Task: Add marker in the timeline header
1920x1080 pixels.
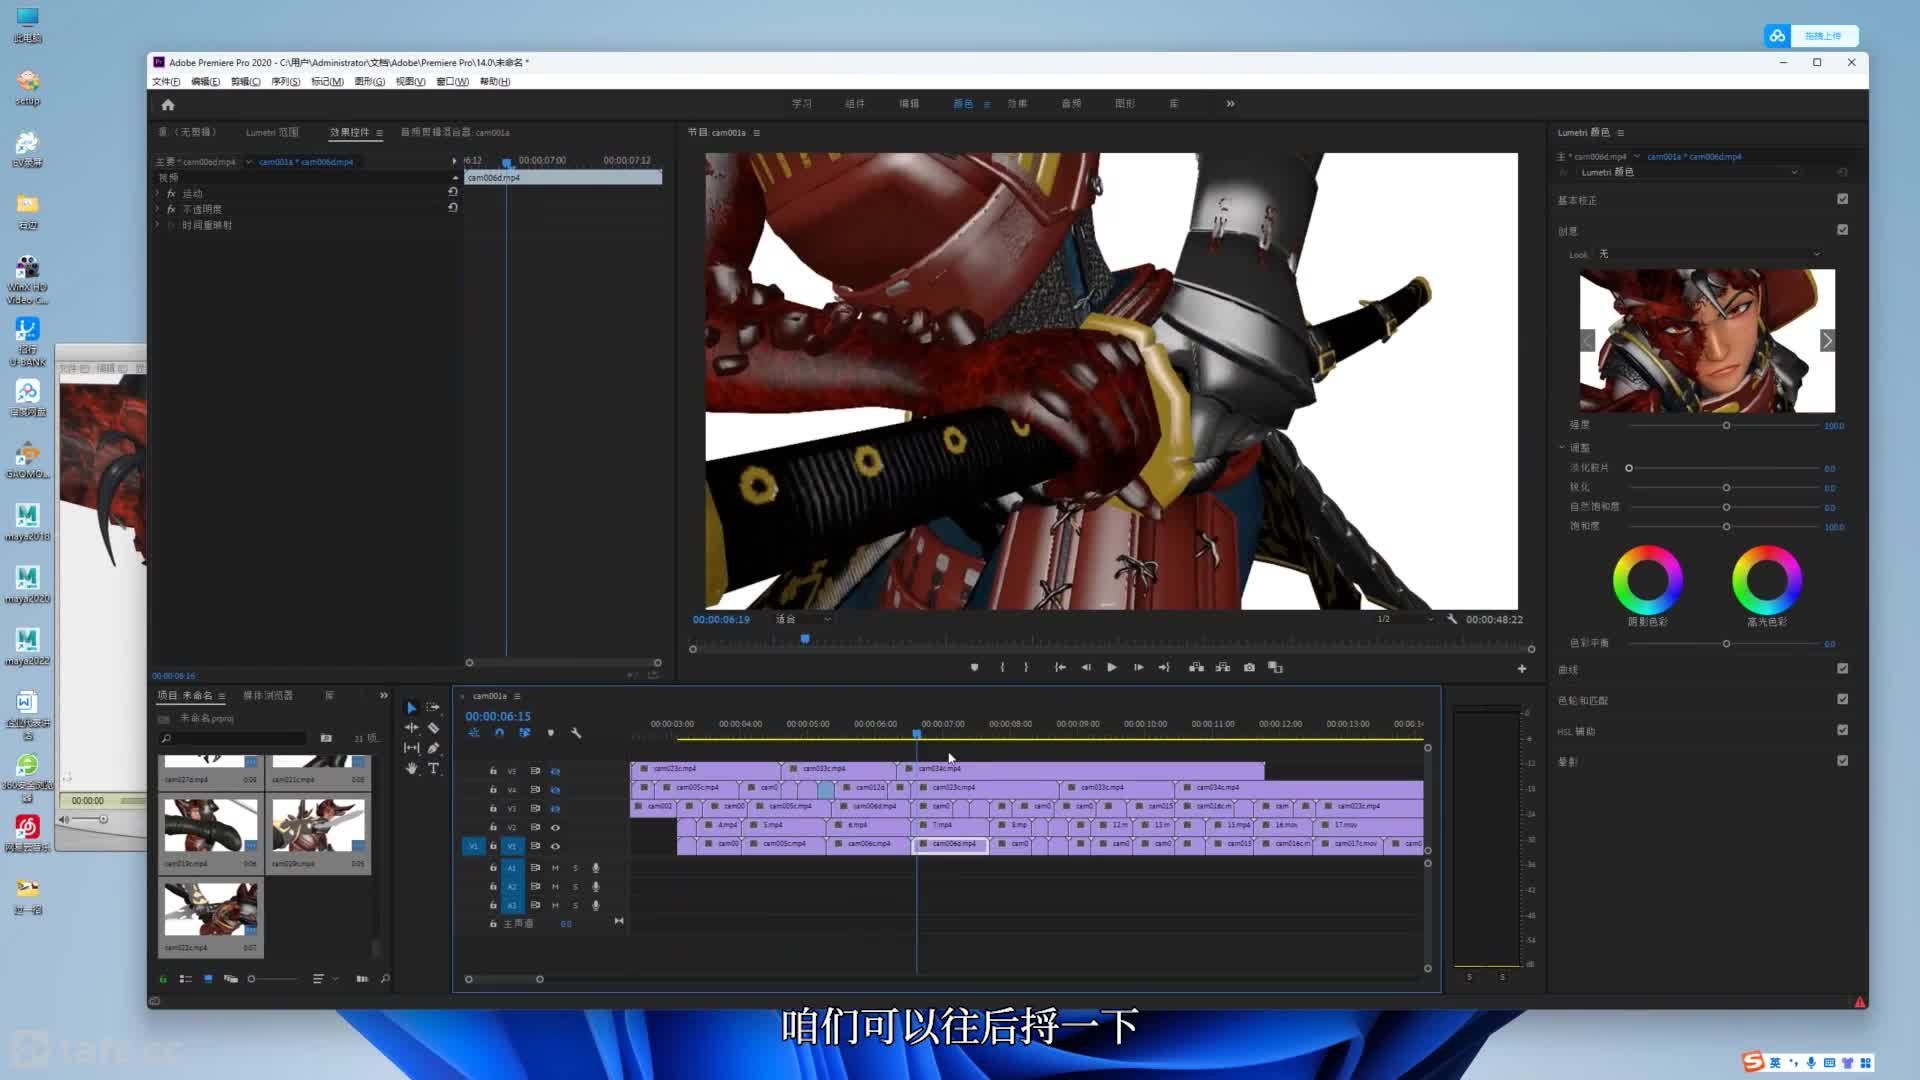Action: (550, 733)
